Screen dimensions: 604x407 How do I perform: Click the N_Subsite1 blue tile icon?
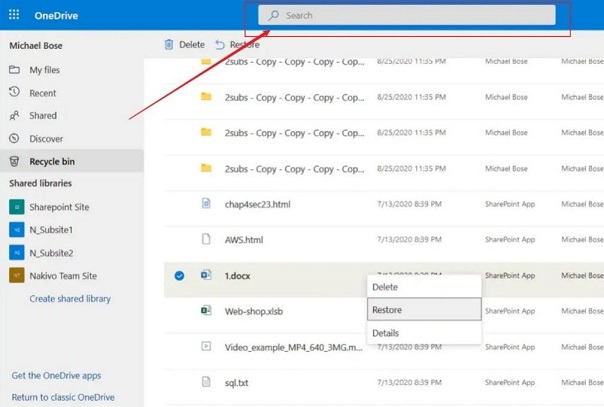17,229
